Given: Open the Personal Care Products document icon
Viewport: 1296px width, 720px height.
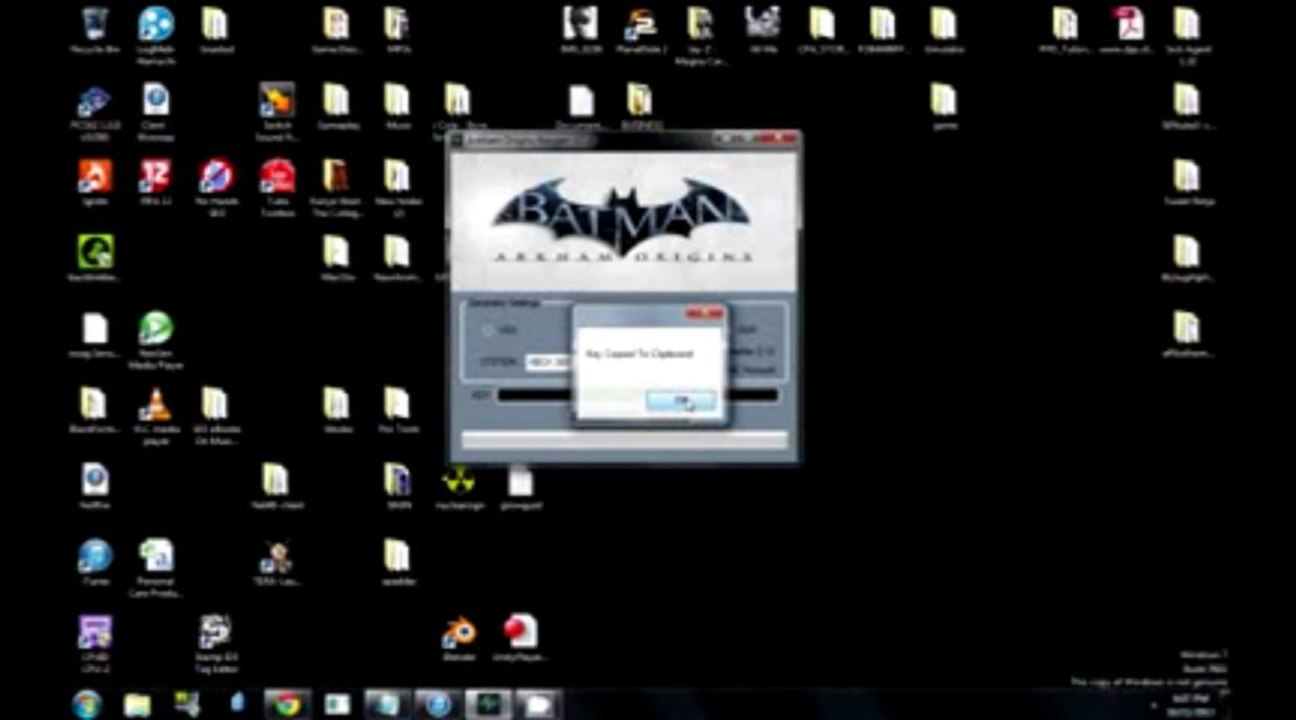Looking at the screenshot, I should tap(155, 568).
